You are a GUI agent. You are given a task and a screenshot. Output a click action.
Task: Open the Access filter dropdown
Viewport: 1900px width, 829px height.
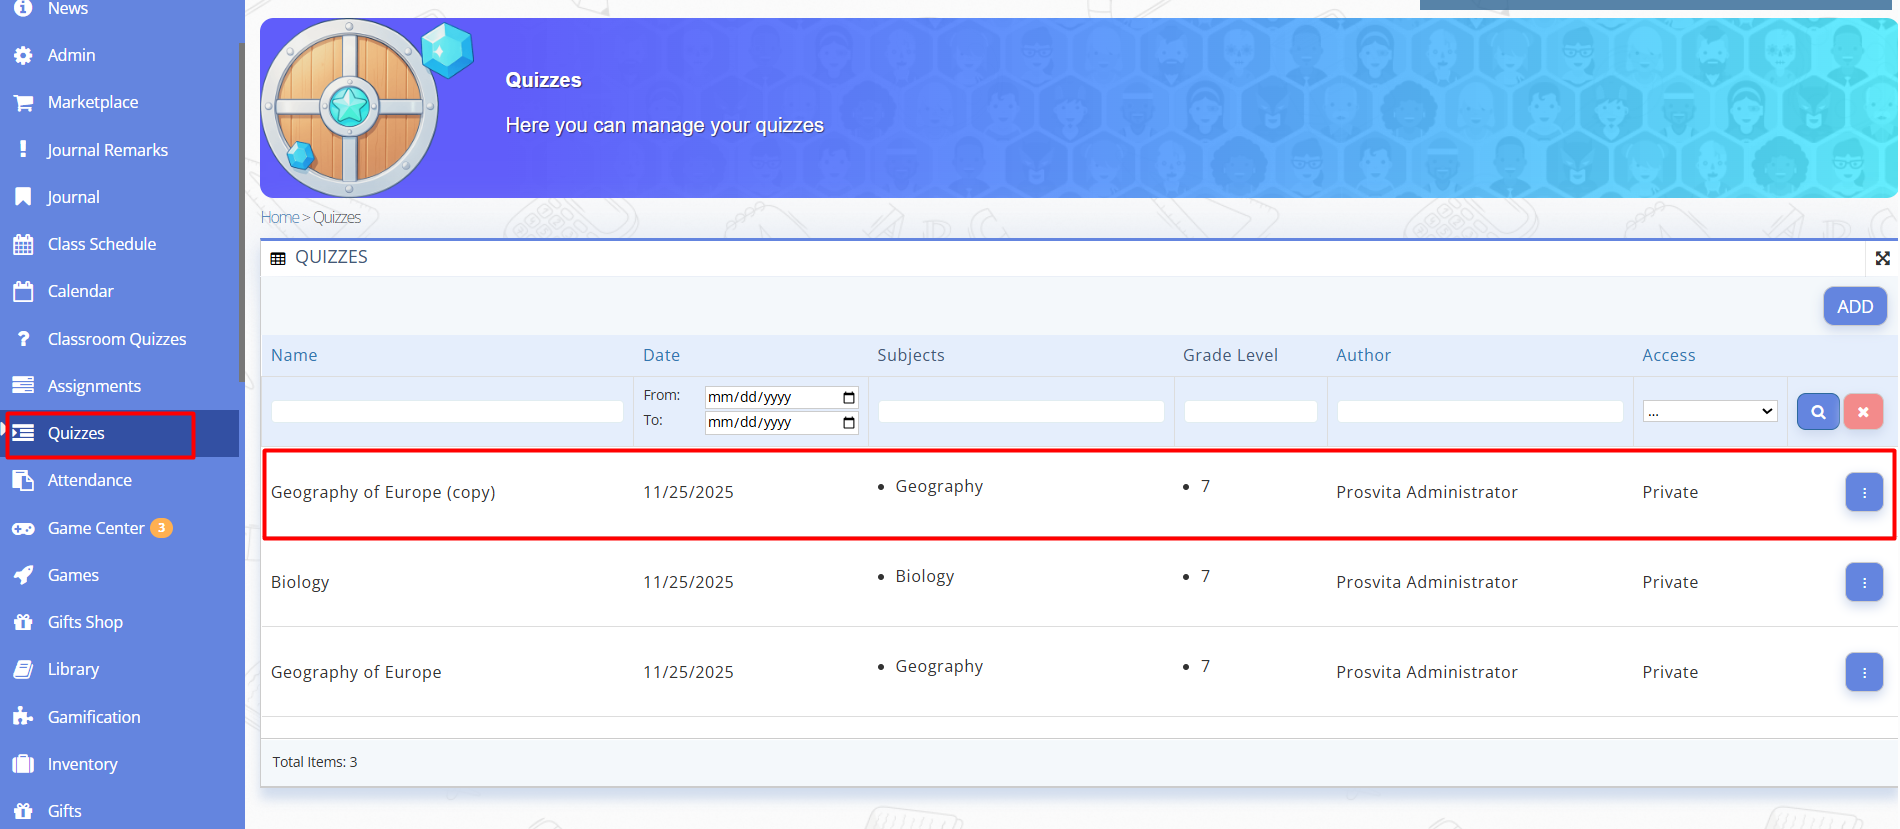pyautogui.click(x=1709, y=412)
